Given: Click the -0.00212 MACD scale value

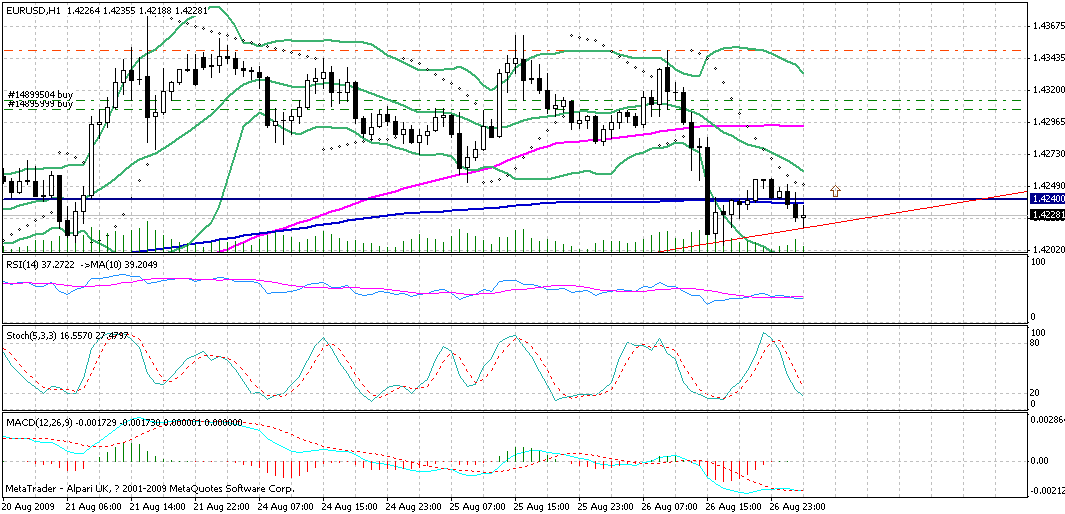Looking at the screenshot, I should pos(1046,490).
